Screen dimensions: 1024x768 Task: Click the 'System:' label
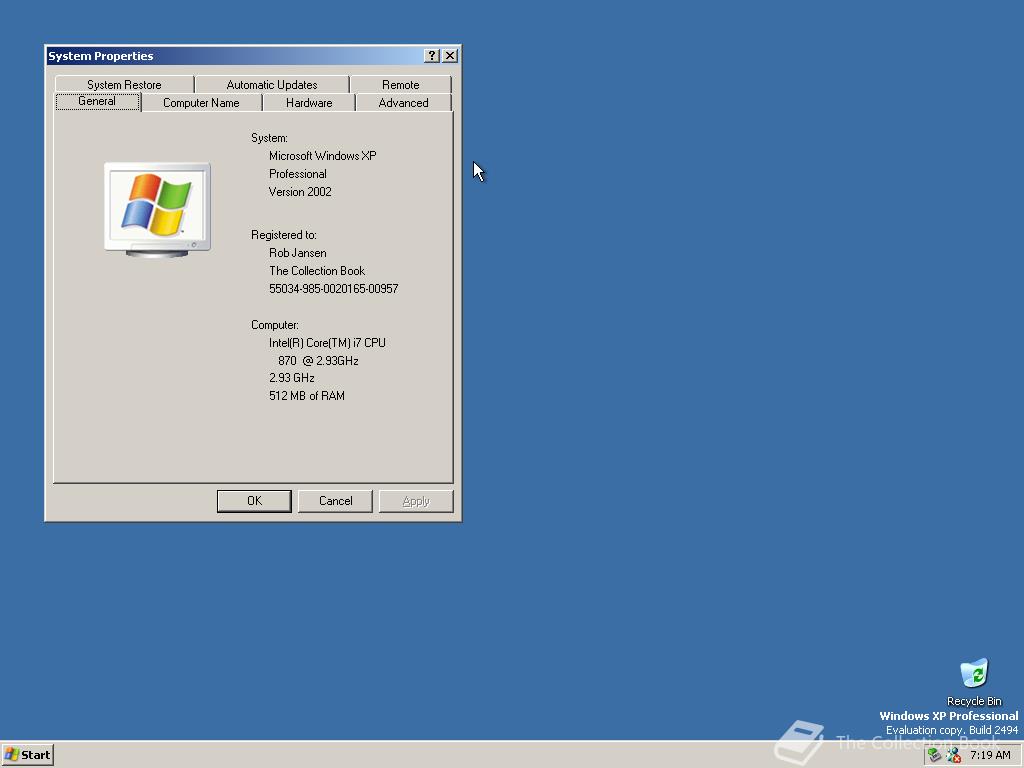click(x=269, y=138)
